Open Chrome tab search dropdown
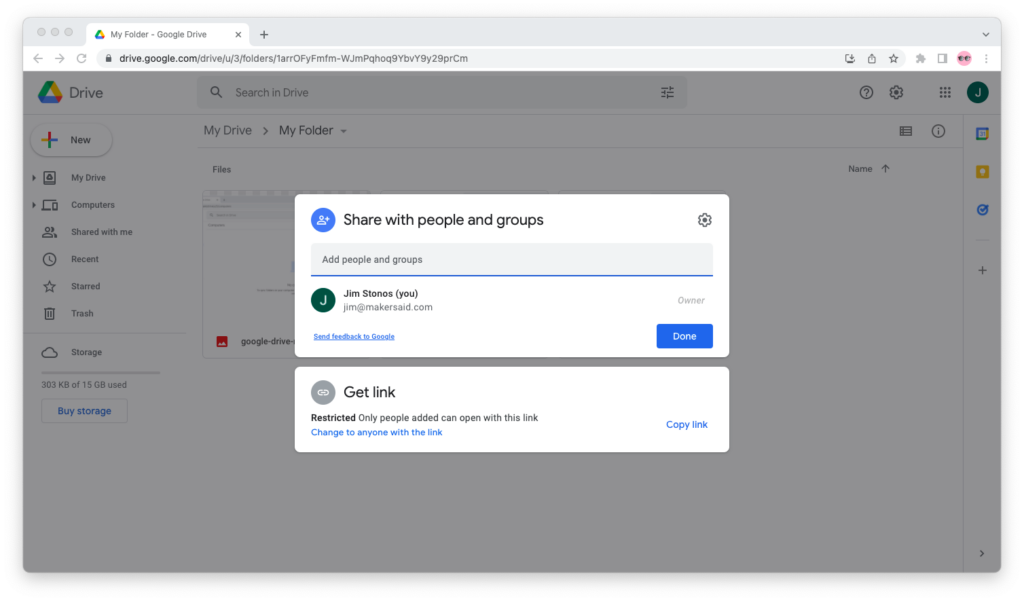 (x=985, y=34)
